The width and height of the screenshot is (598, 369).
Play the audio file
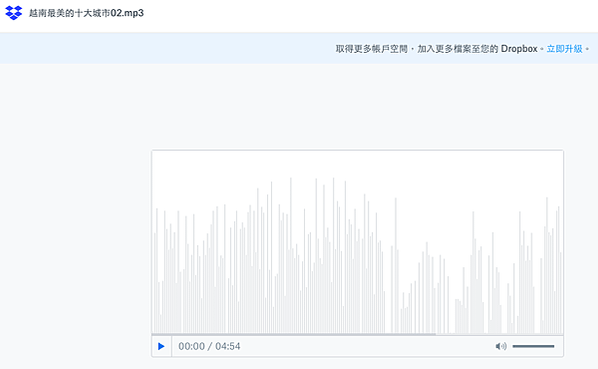coord(161,346)
